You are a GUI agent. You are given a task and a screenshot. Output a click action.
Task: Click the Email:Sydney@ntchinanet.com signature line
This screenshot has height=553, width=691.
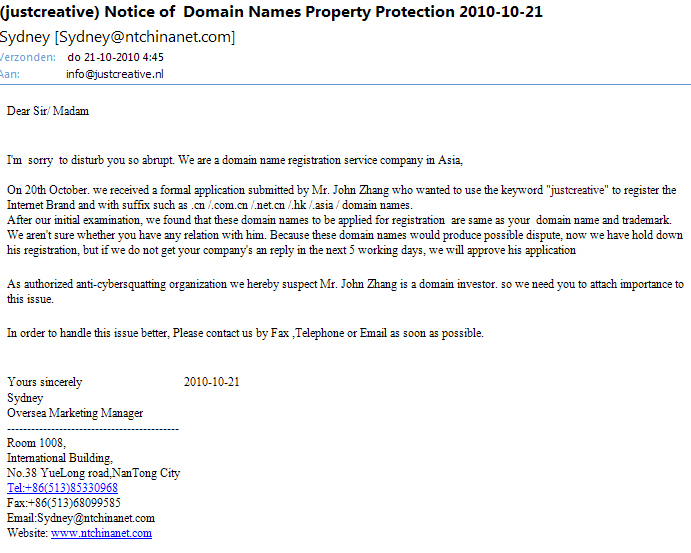[81, 518]
